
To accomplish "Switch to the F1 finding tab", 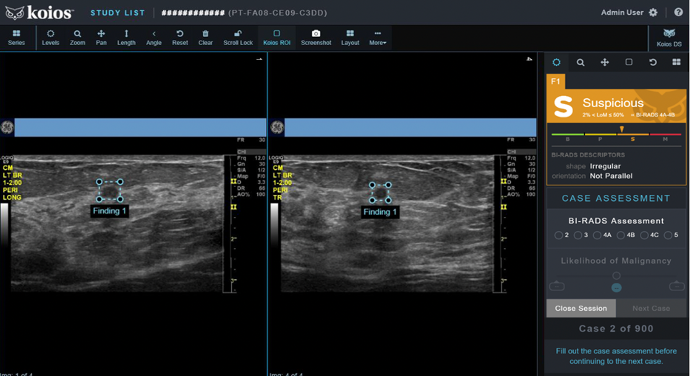I will pyautogui.click(x=555, y=81).
